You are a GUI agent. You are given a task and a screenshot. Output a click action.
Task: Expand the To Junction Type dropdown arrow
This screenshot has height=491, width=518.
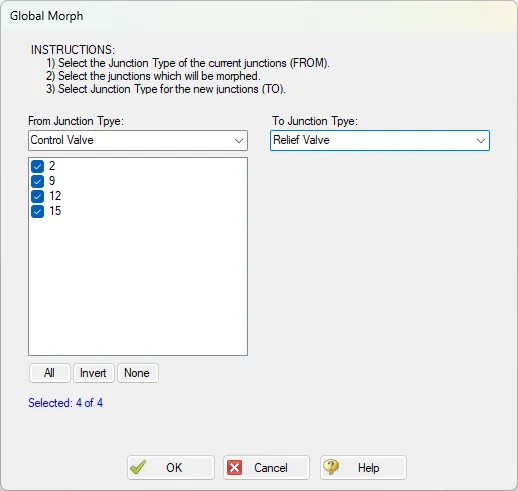tap(481, 141)
